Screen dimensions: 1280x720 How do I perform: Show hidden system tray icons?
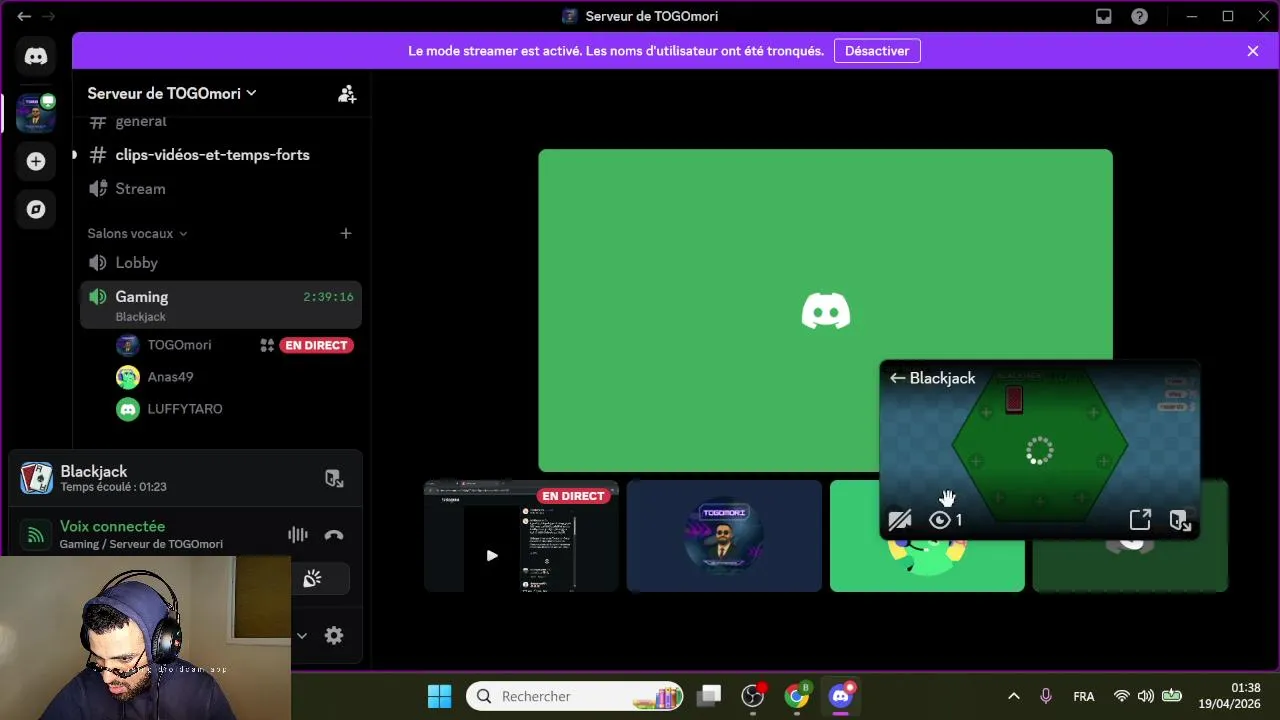(x=1013, y=696)
